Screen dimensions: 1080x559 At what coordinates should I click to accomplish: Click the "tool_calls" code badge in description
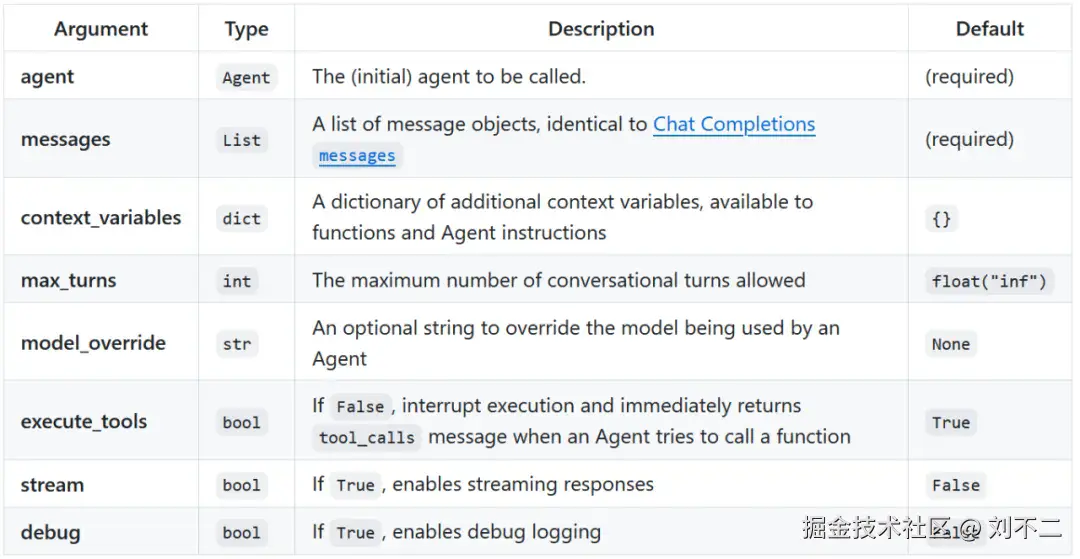(365, 438)
